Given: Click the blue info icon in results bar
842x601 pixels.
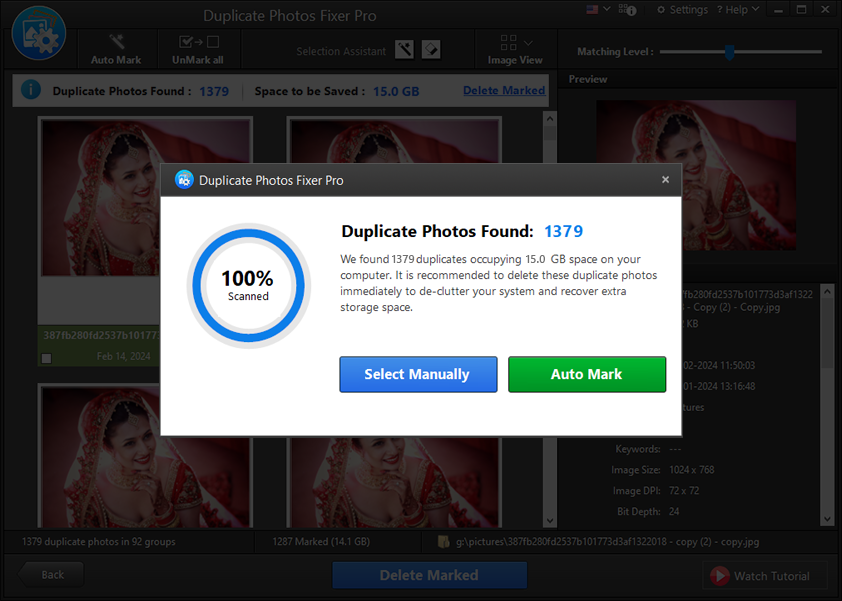Looking at the screenshot, I should tap(31, 89).
